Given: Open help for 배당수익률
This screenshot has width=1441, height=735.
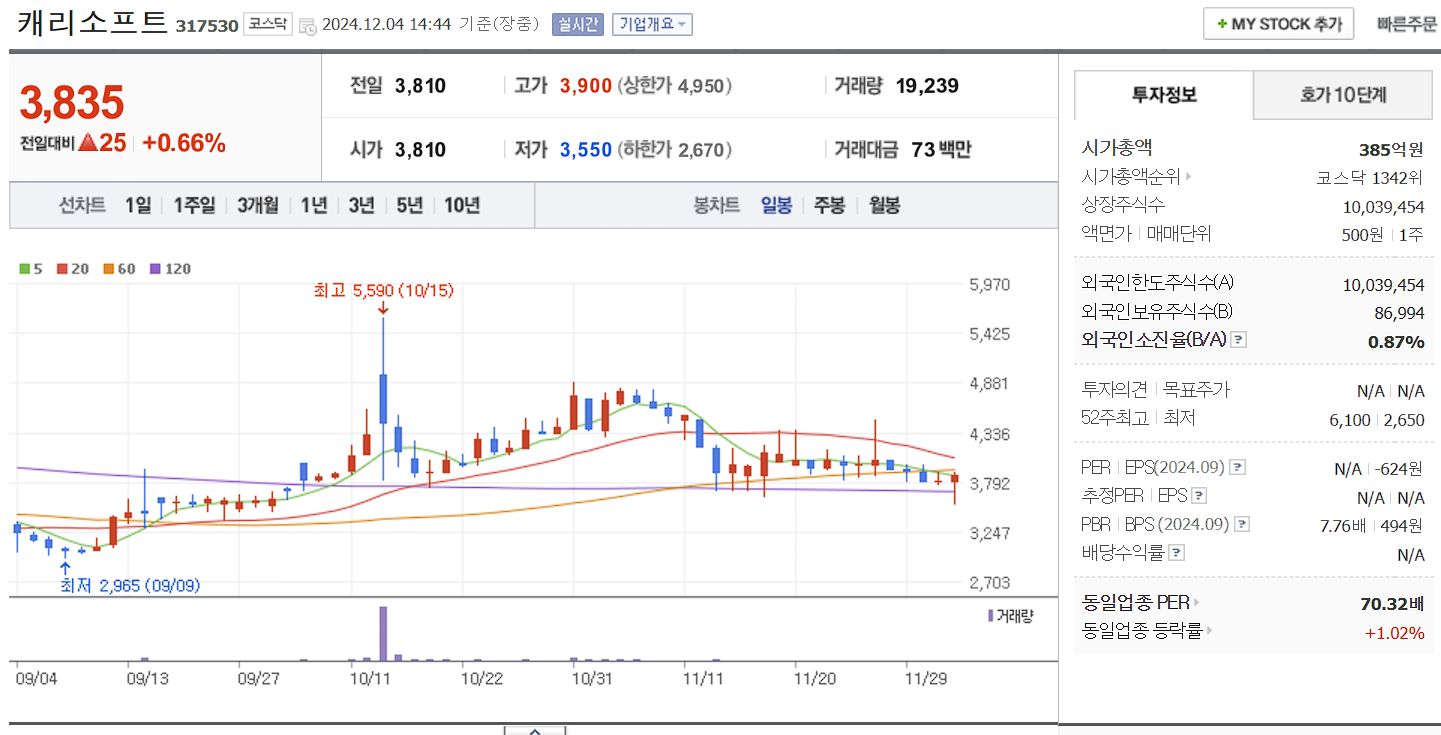Looking at the screenshot, I should point(1175,552).
